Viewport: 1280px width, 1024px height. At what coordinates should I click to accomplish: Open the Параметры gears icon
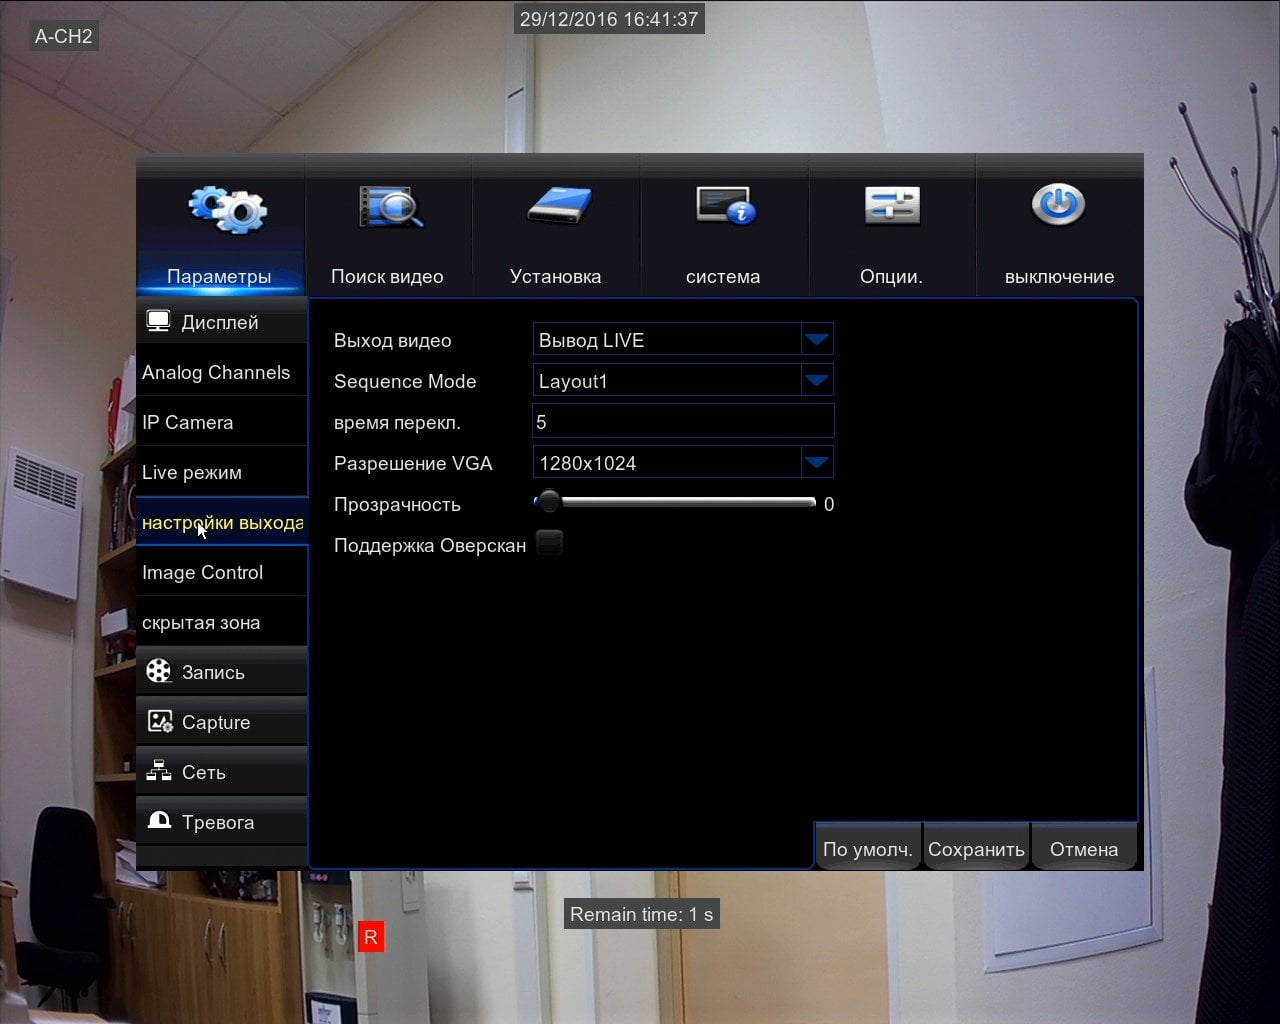[x=227, y=210]
